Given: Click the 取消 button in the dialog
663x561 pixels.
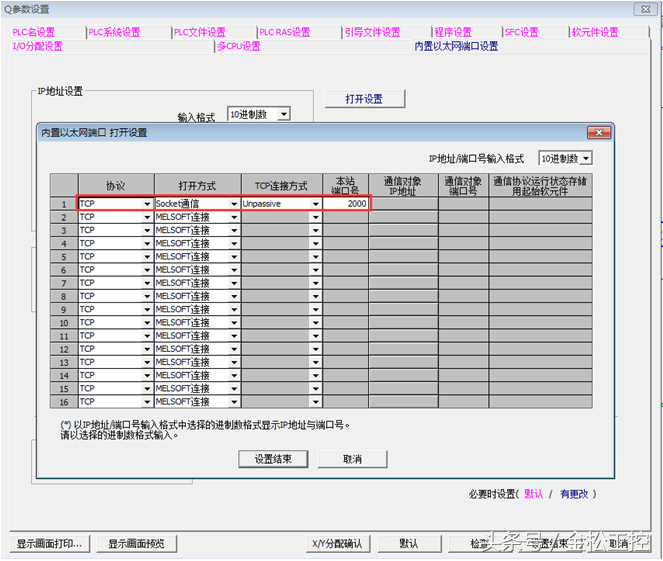Looking at the screenshot, I should 352,459.
